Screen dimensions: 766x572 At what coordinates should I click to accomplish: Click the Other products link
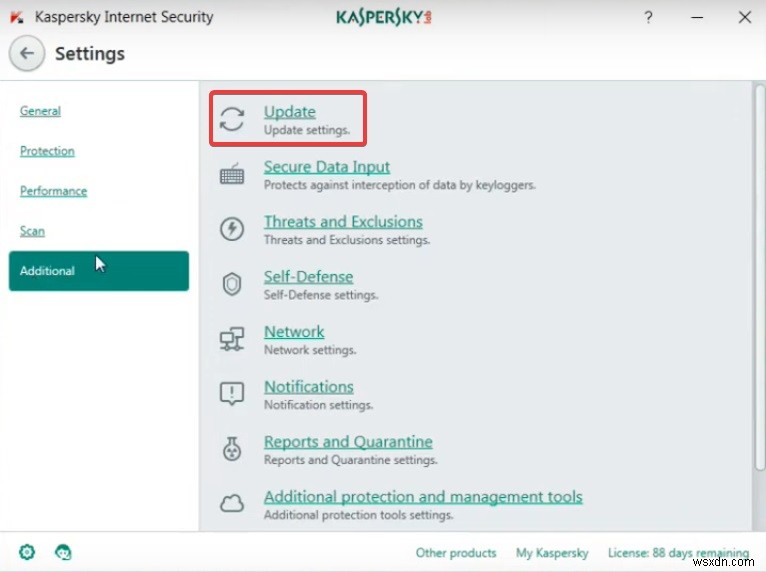[456, 553]
